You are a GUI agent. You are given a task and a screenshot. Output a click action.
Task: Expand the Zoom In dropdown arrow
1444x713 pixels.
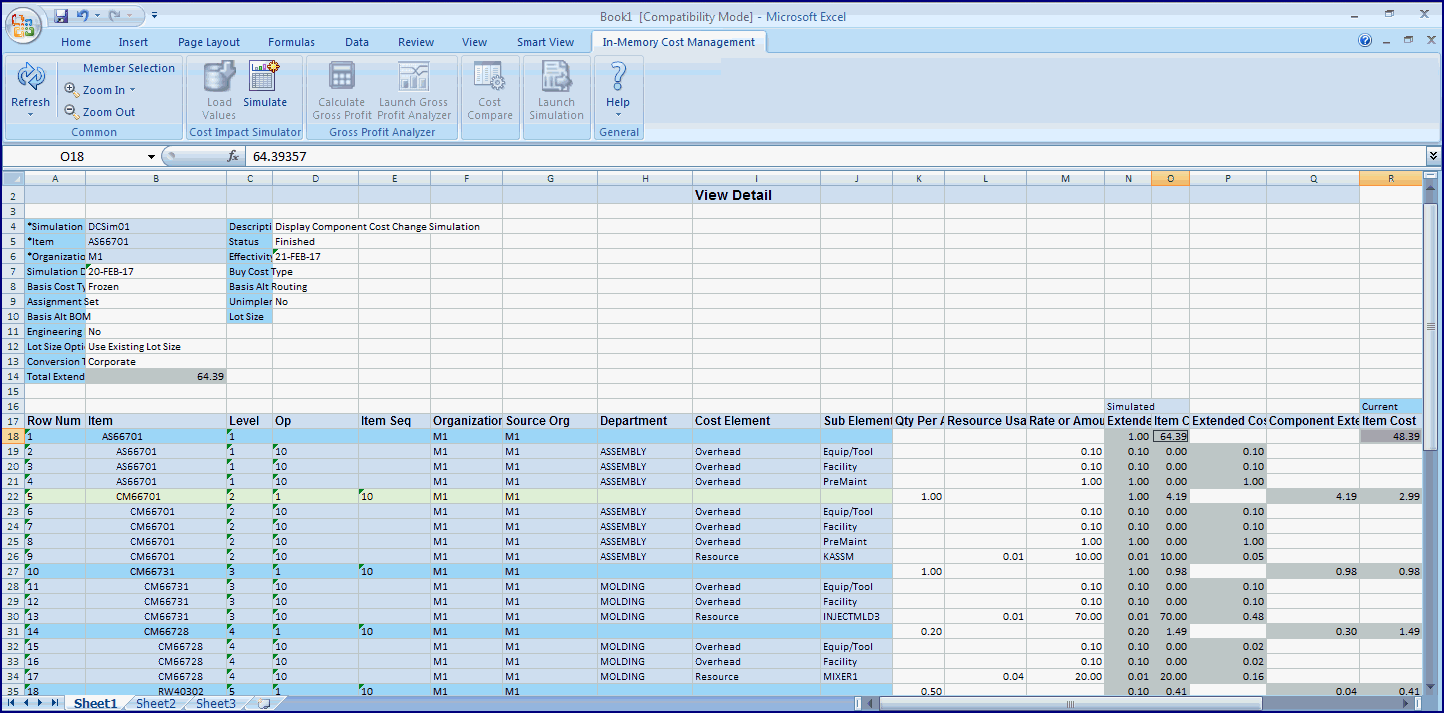132,90
